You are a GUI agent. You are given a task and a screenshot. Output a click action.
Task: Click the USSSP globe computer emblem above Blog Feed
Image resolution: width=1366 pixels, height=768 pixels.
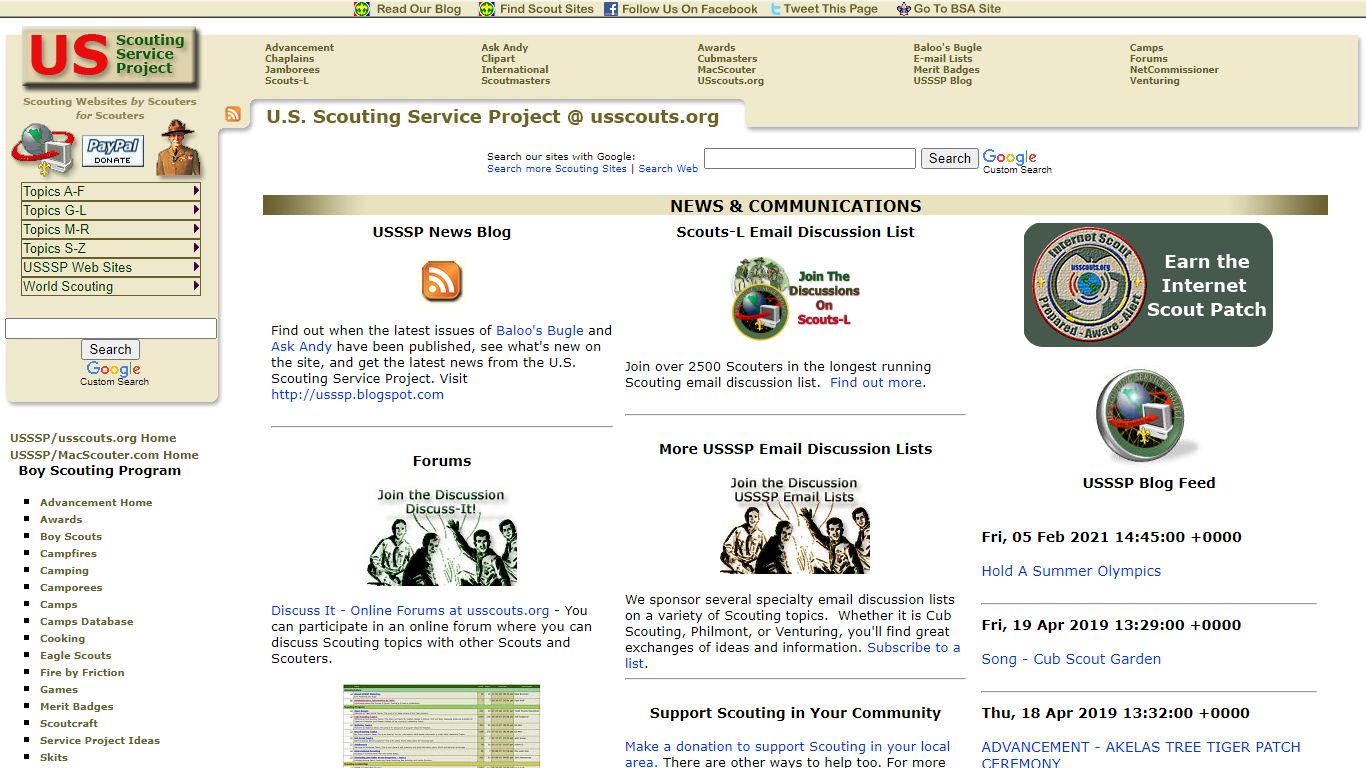pyautogui.click(x=1148, y=415)
